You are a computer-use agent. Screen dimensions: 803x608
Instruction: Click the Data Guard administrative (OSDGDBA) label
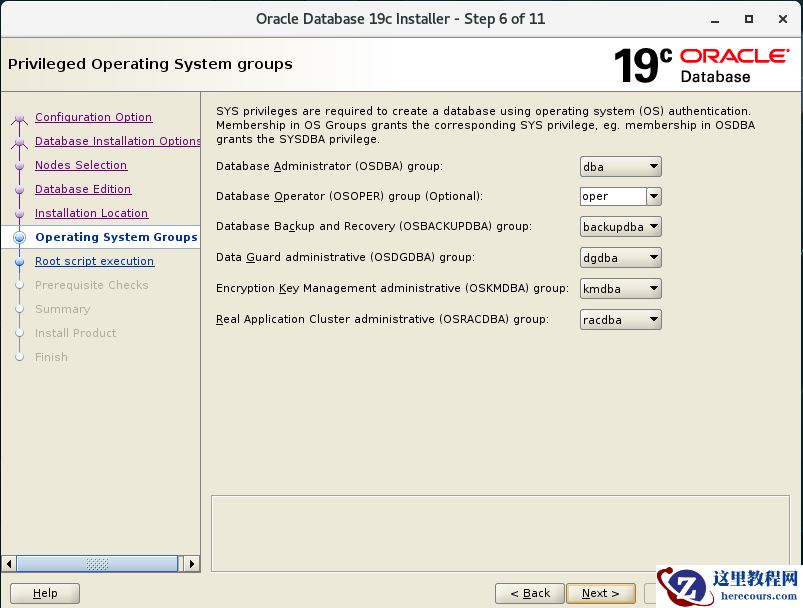pos(345,257)
